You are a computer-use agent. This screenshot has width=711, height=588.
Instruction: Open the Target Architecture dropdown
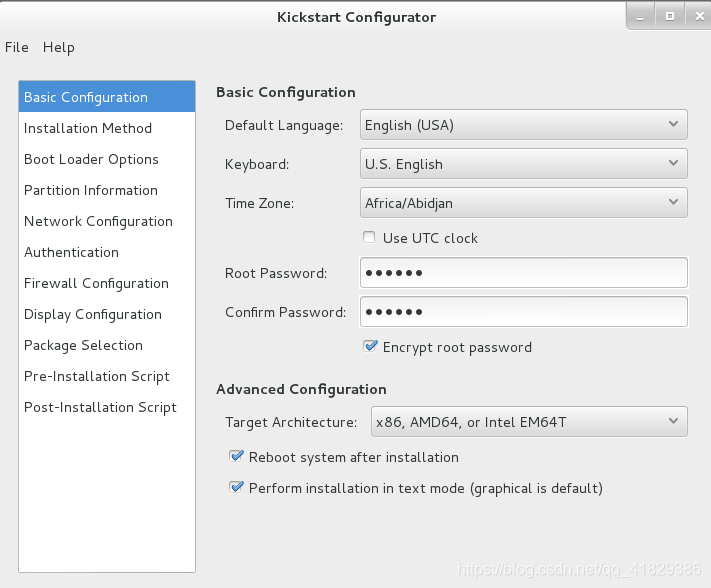529,422
